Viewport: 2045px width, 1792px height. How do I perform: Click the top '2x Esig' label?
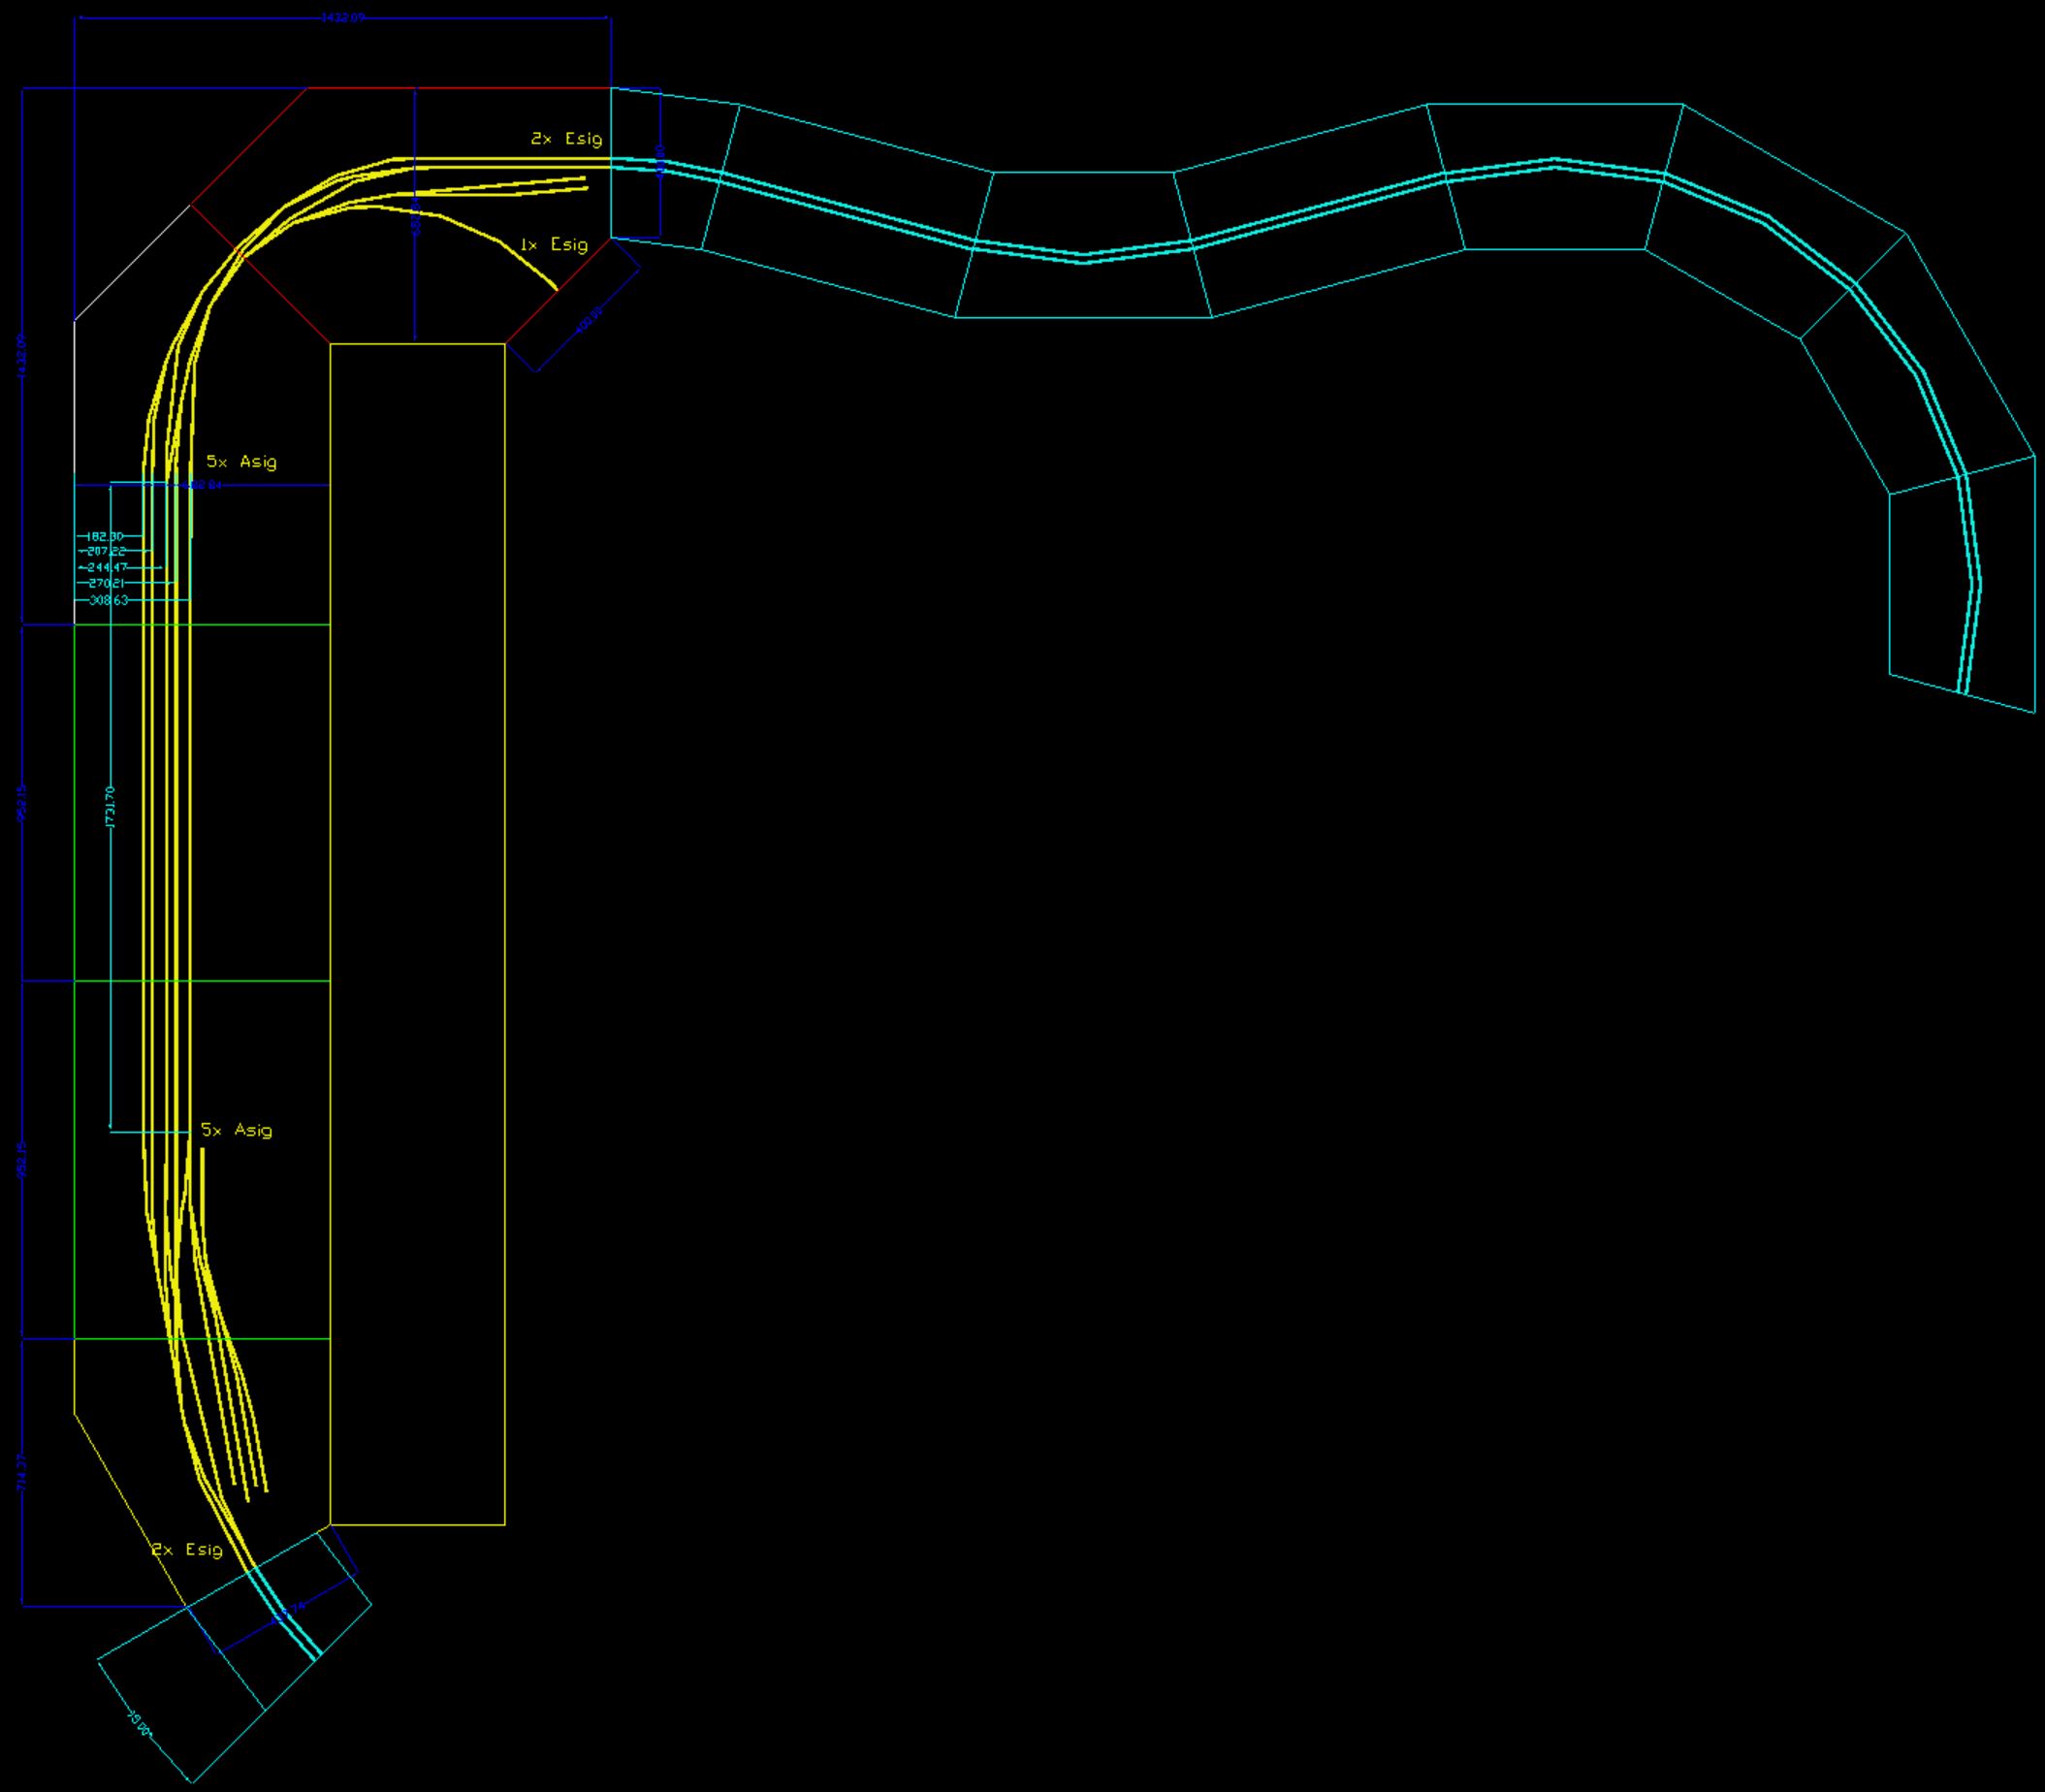tap(566, 139)
